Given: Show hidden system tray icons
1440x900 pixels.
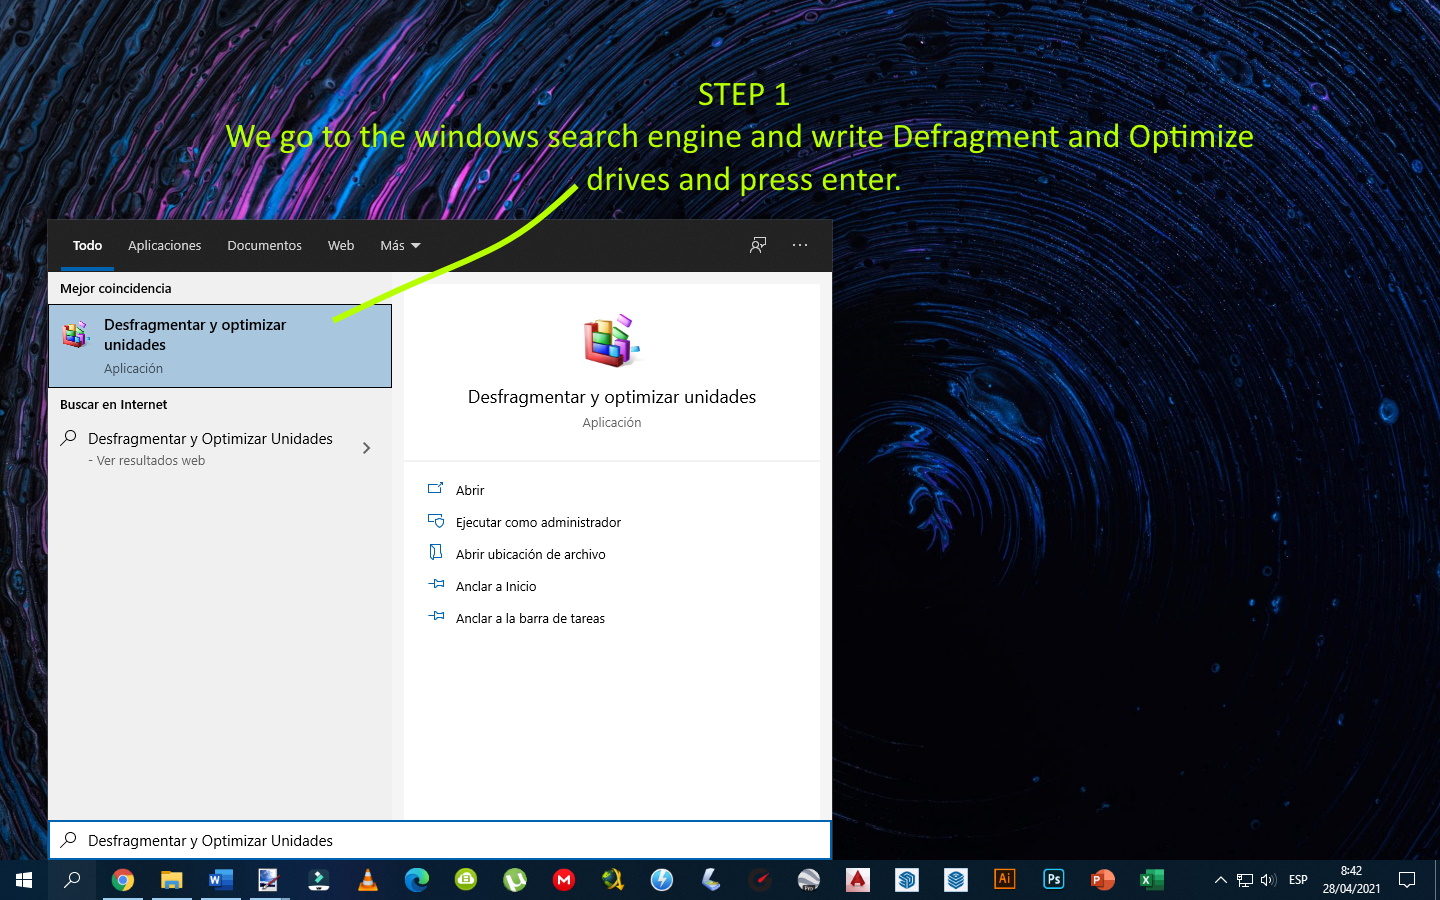Looking at the screenshot, I should [x=1220, y=880].
